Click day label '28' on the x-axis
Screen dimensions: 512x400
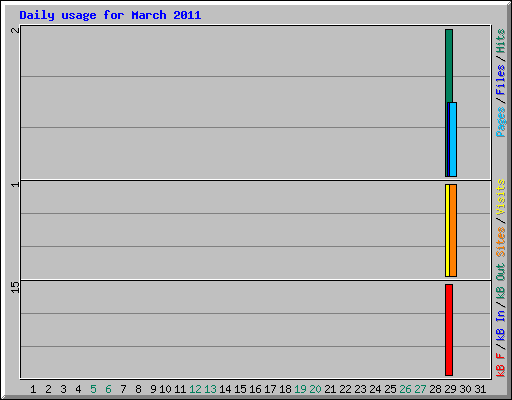435,389
